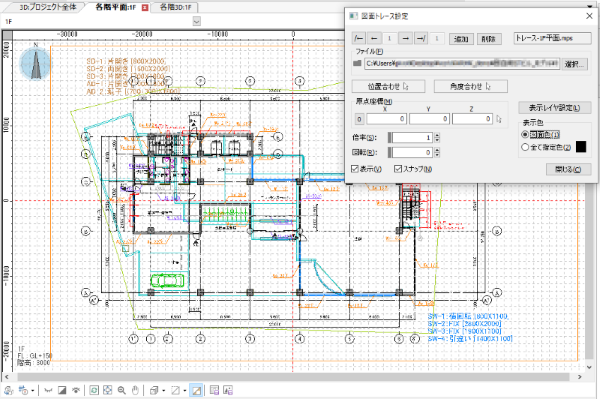
Task: Open dropdown arrow beside dashed square icon
Action: pyautogui.click(x=184, y=391)
